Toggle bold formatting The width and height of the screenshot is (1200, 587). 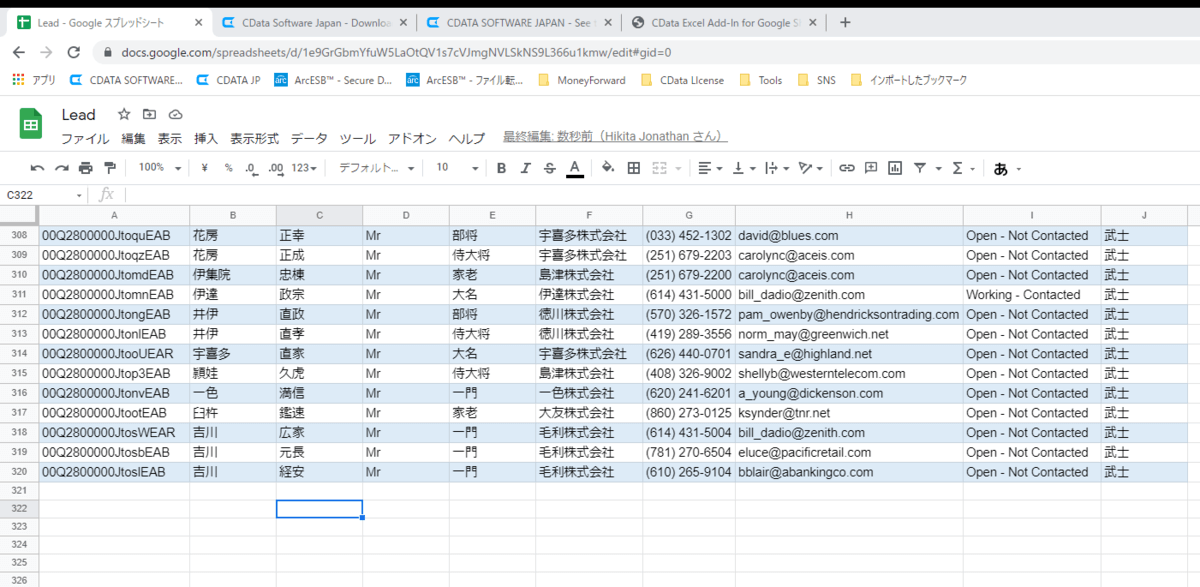click(x=501, y=168)
